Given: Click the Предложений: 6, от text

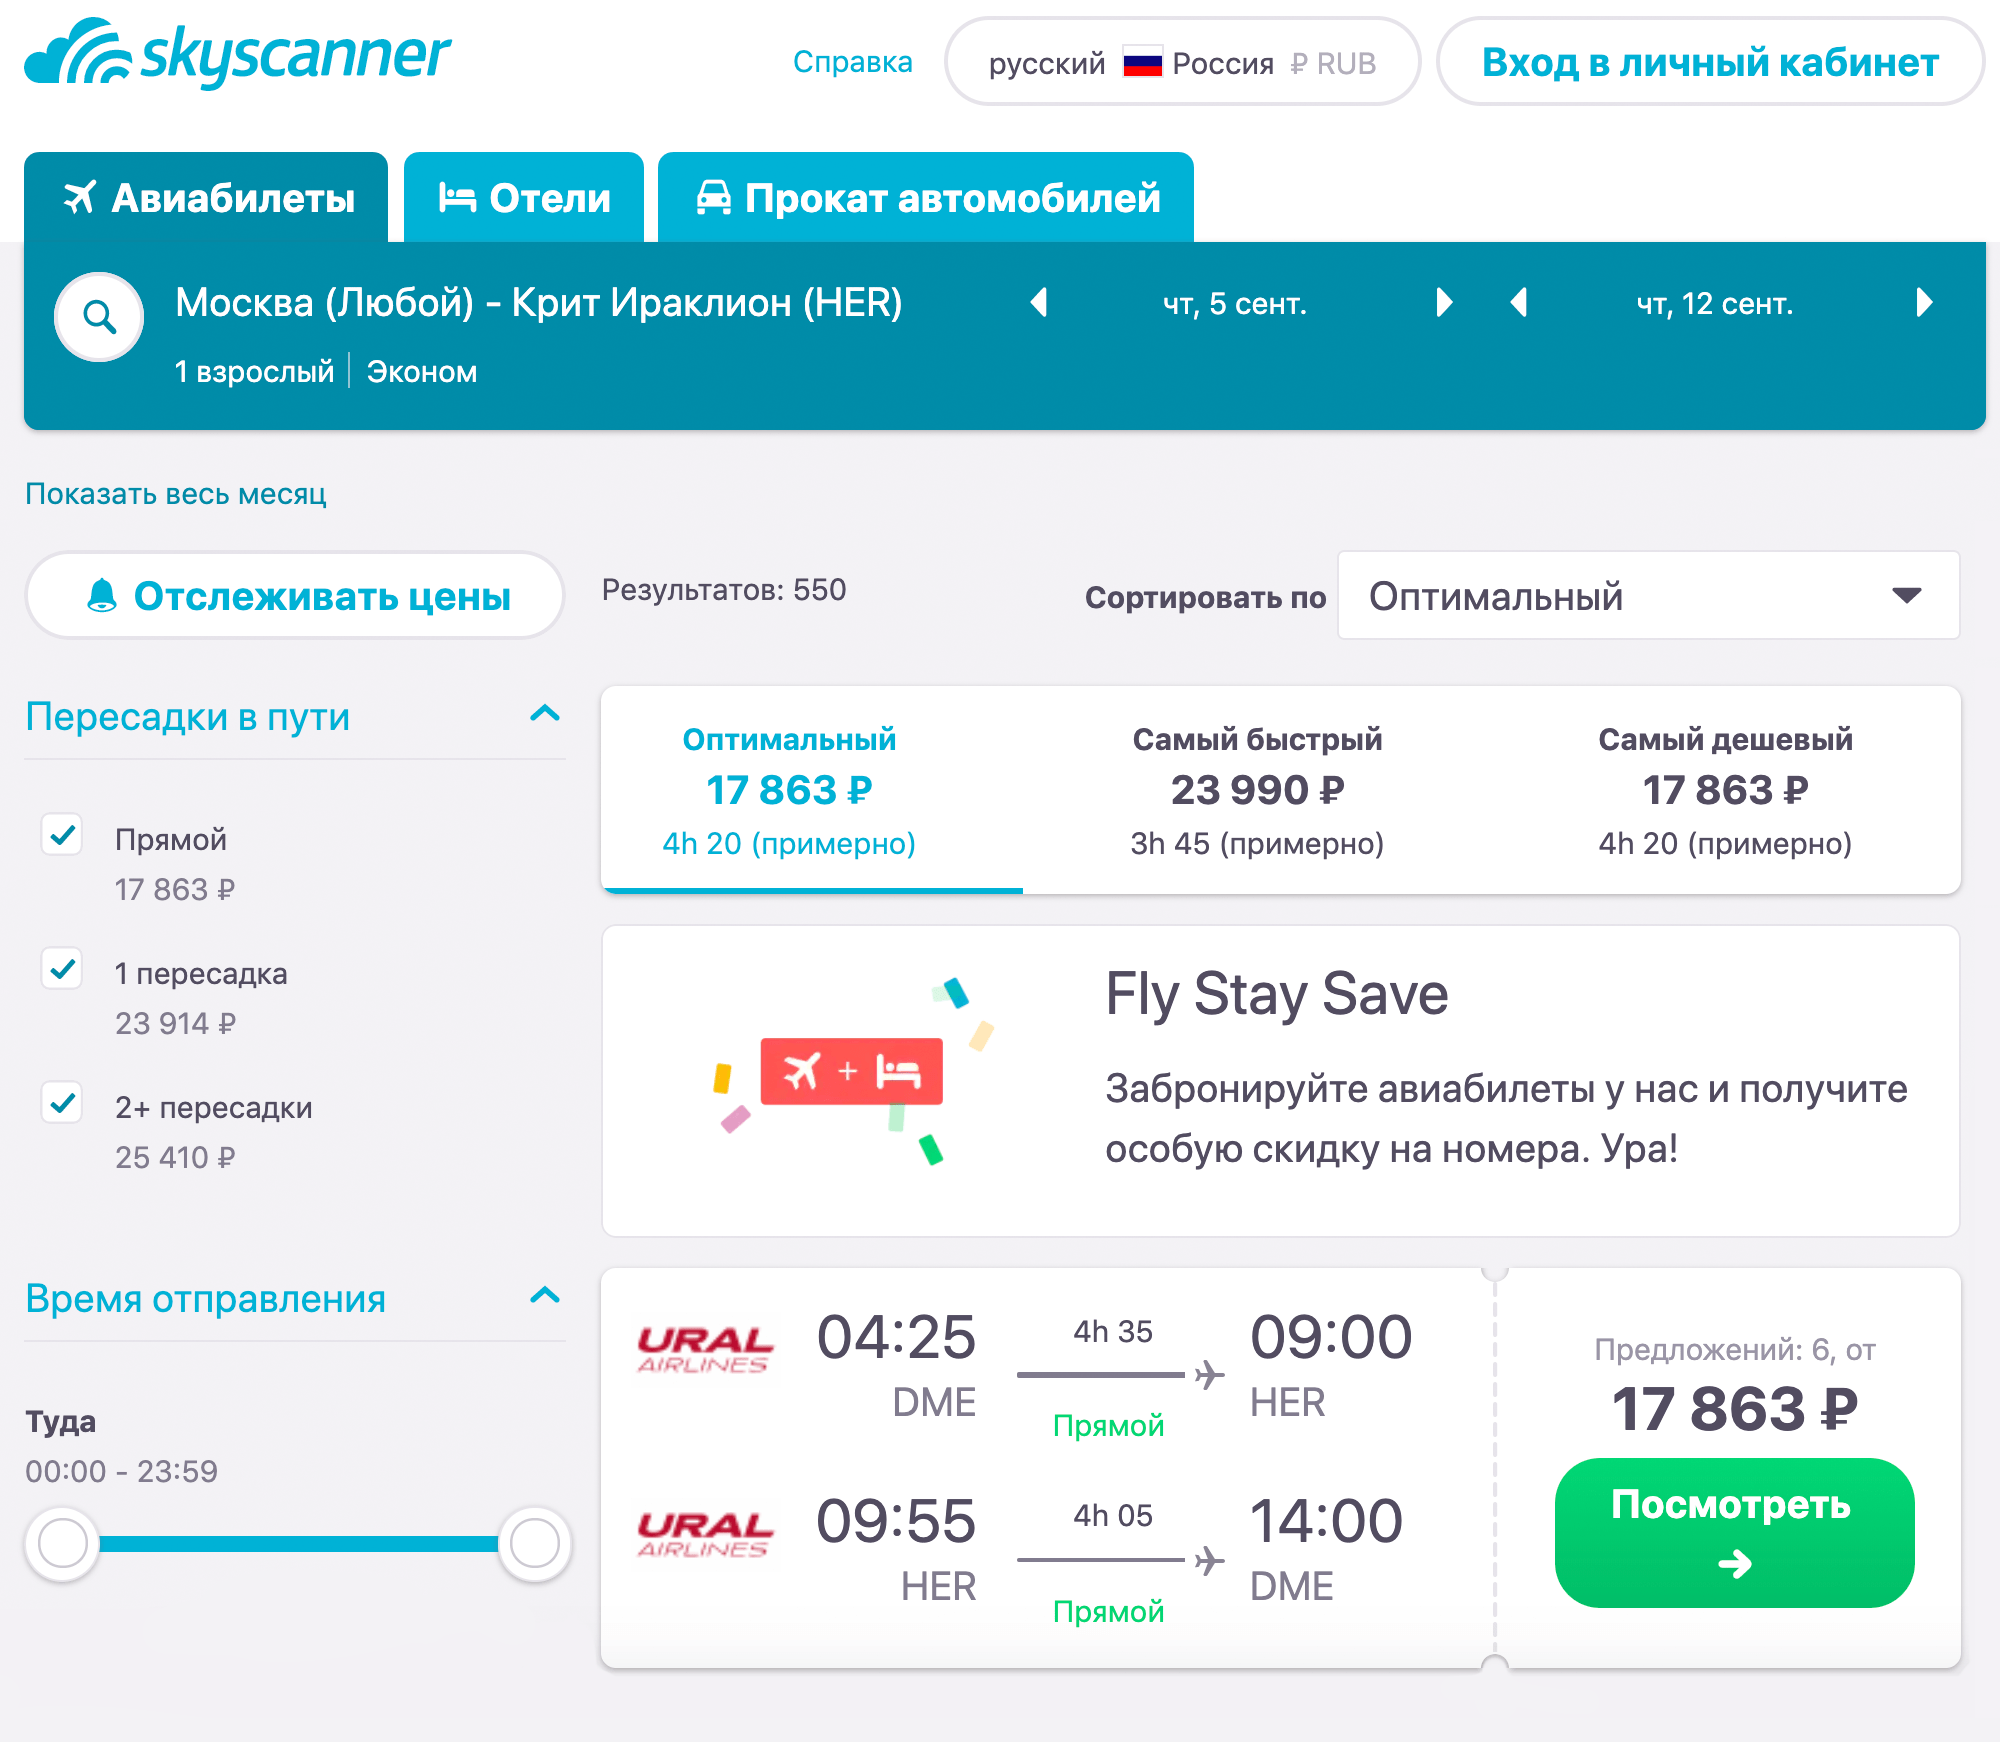Looking at the screenshot, I should pos(1734,1350).
